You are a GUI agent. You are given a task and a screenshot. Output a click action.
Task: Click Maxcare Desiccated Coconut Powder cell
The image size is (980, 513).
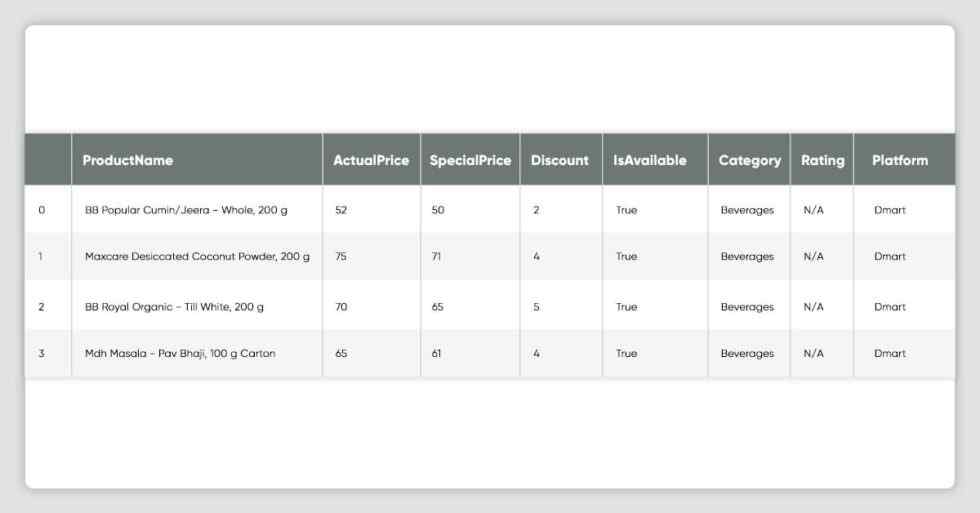(x=198, y=256)
